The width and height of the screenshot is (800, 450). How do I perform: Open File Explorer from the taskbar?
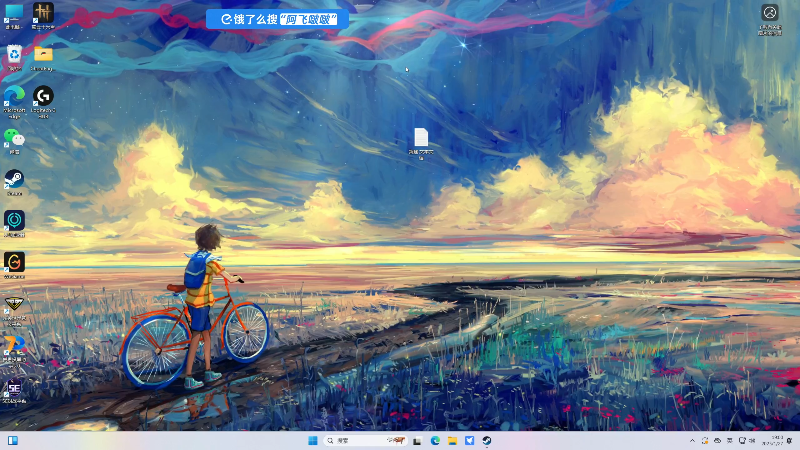tap(453, 440)
